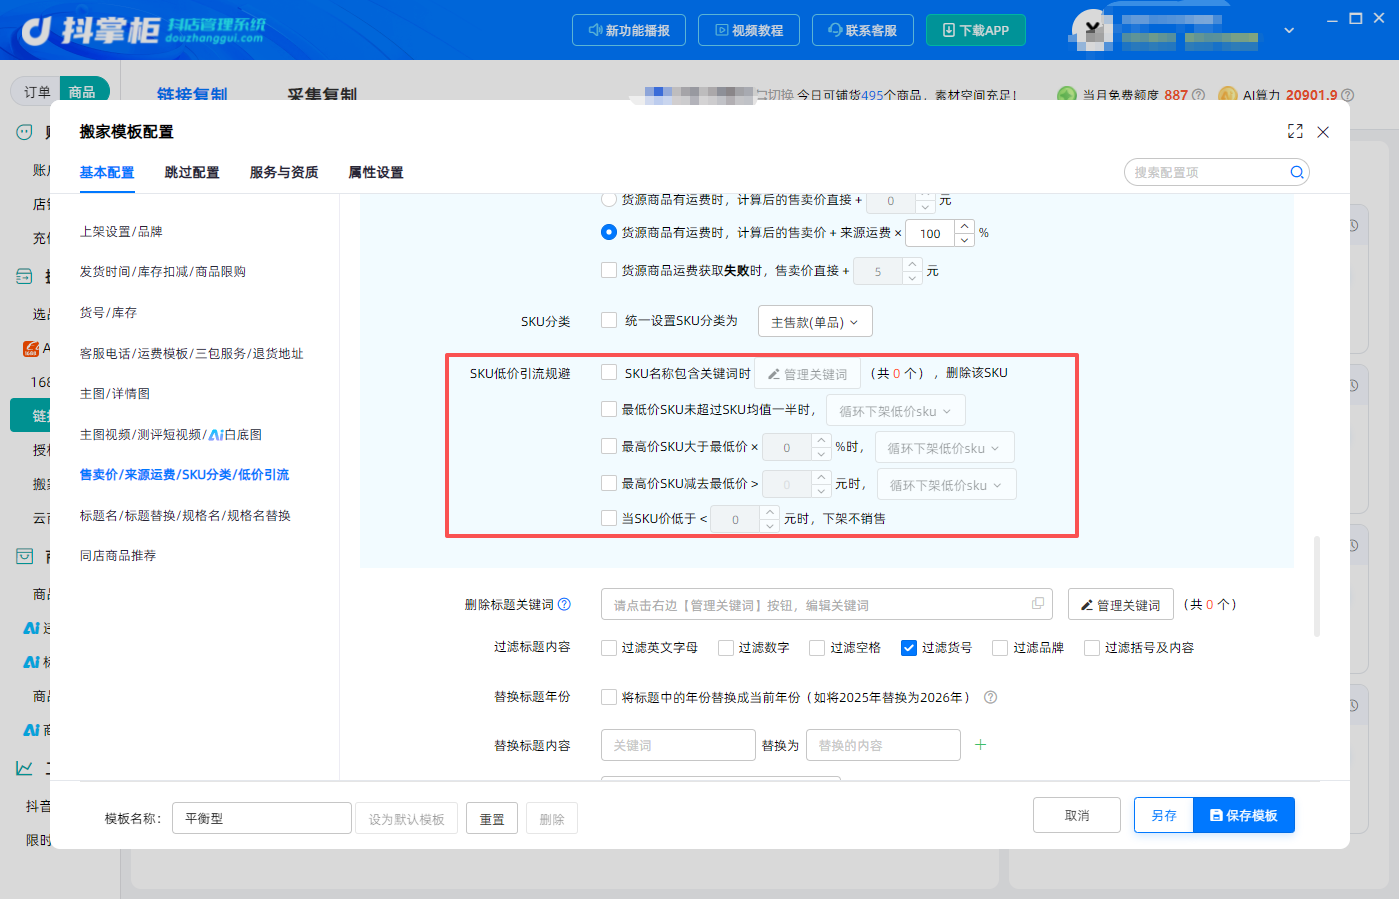Open dropdown in 最高价SKU大于最低价 row
Viewport: 1399px width, 899px height.
tap(944, 448)
